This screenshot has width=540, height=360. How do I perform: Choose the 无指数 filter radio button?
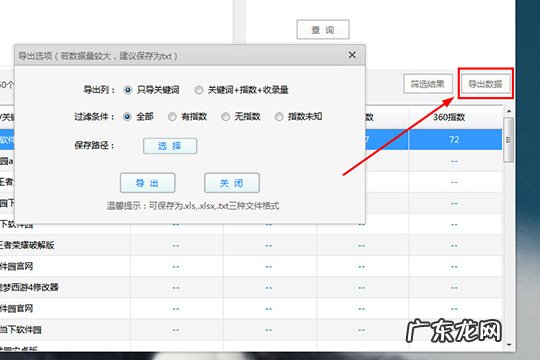coord(226,117)
